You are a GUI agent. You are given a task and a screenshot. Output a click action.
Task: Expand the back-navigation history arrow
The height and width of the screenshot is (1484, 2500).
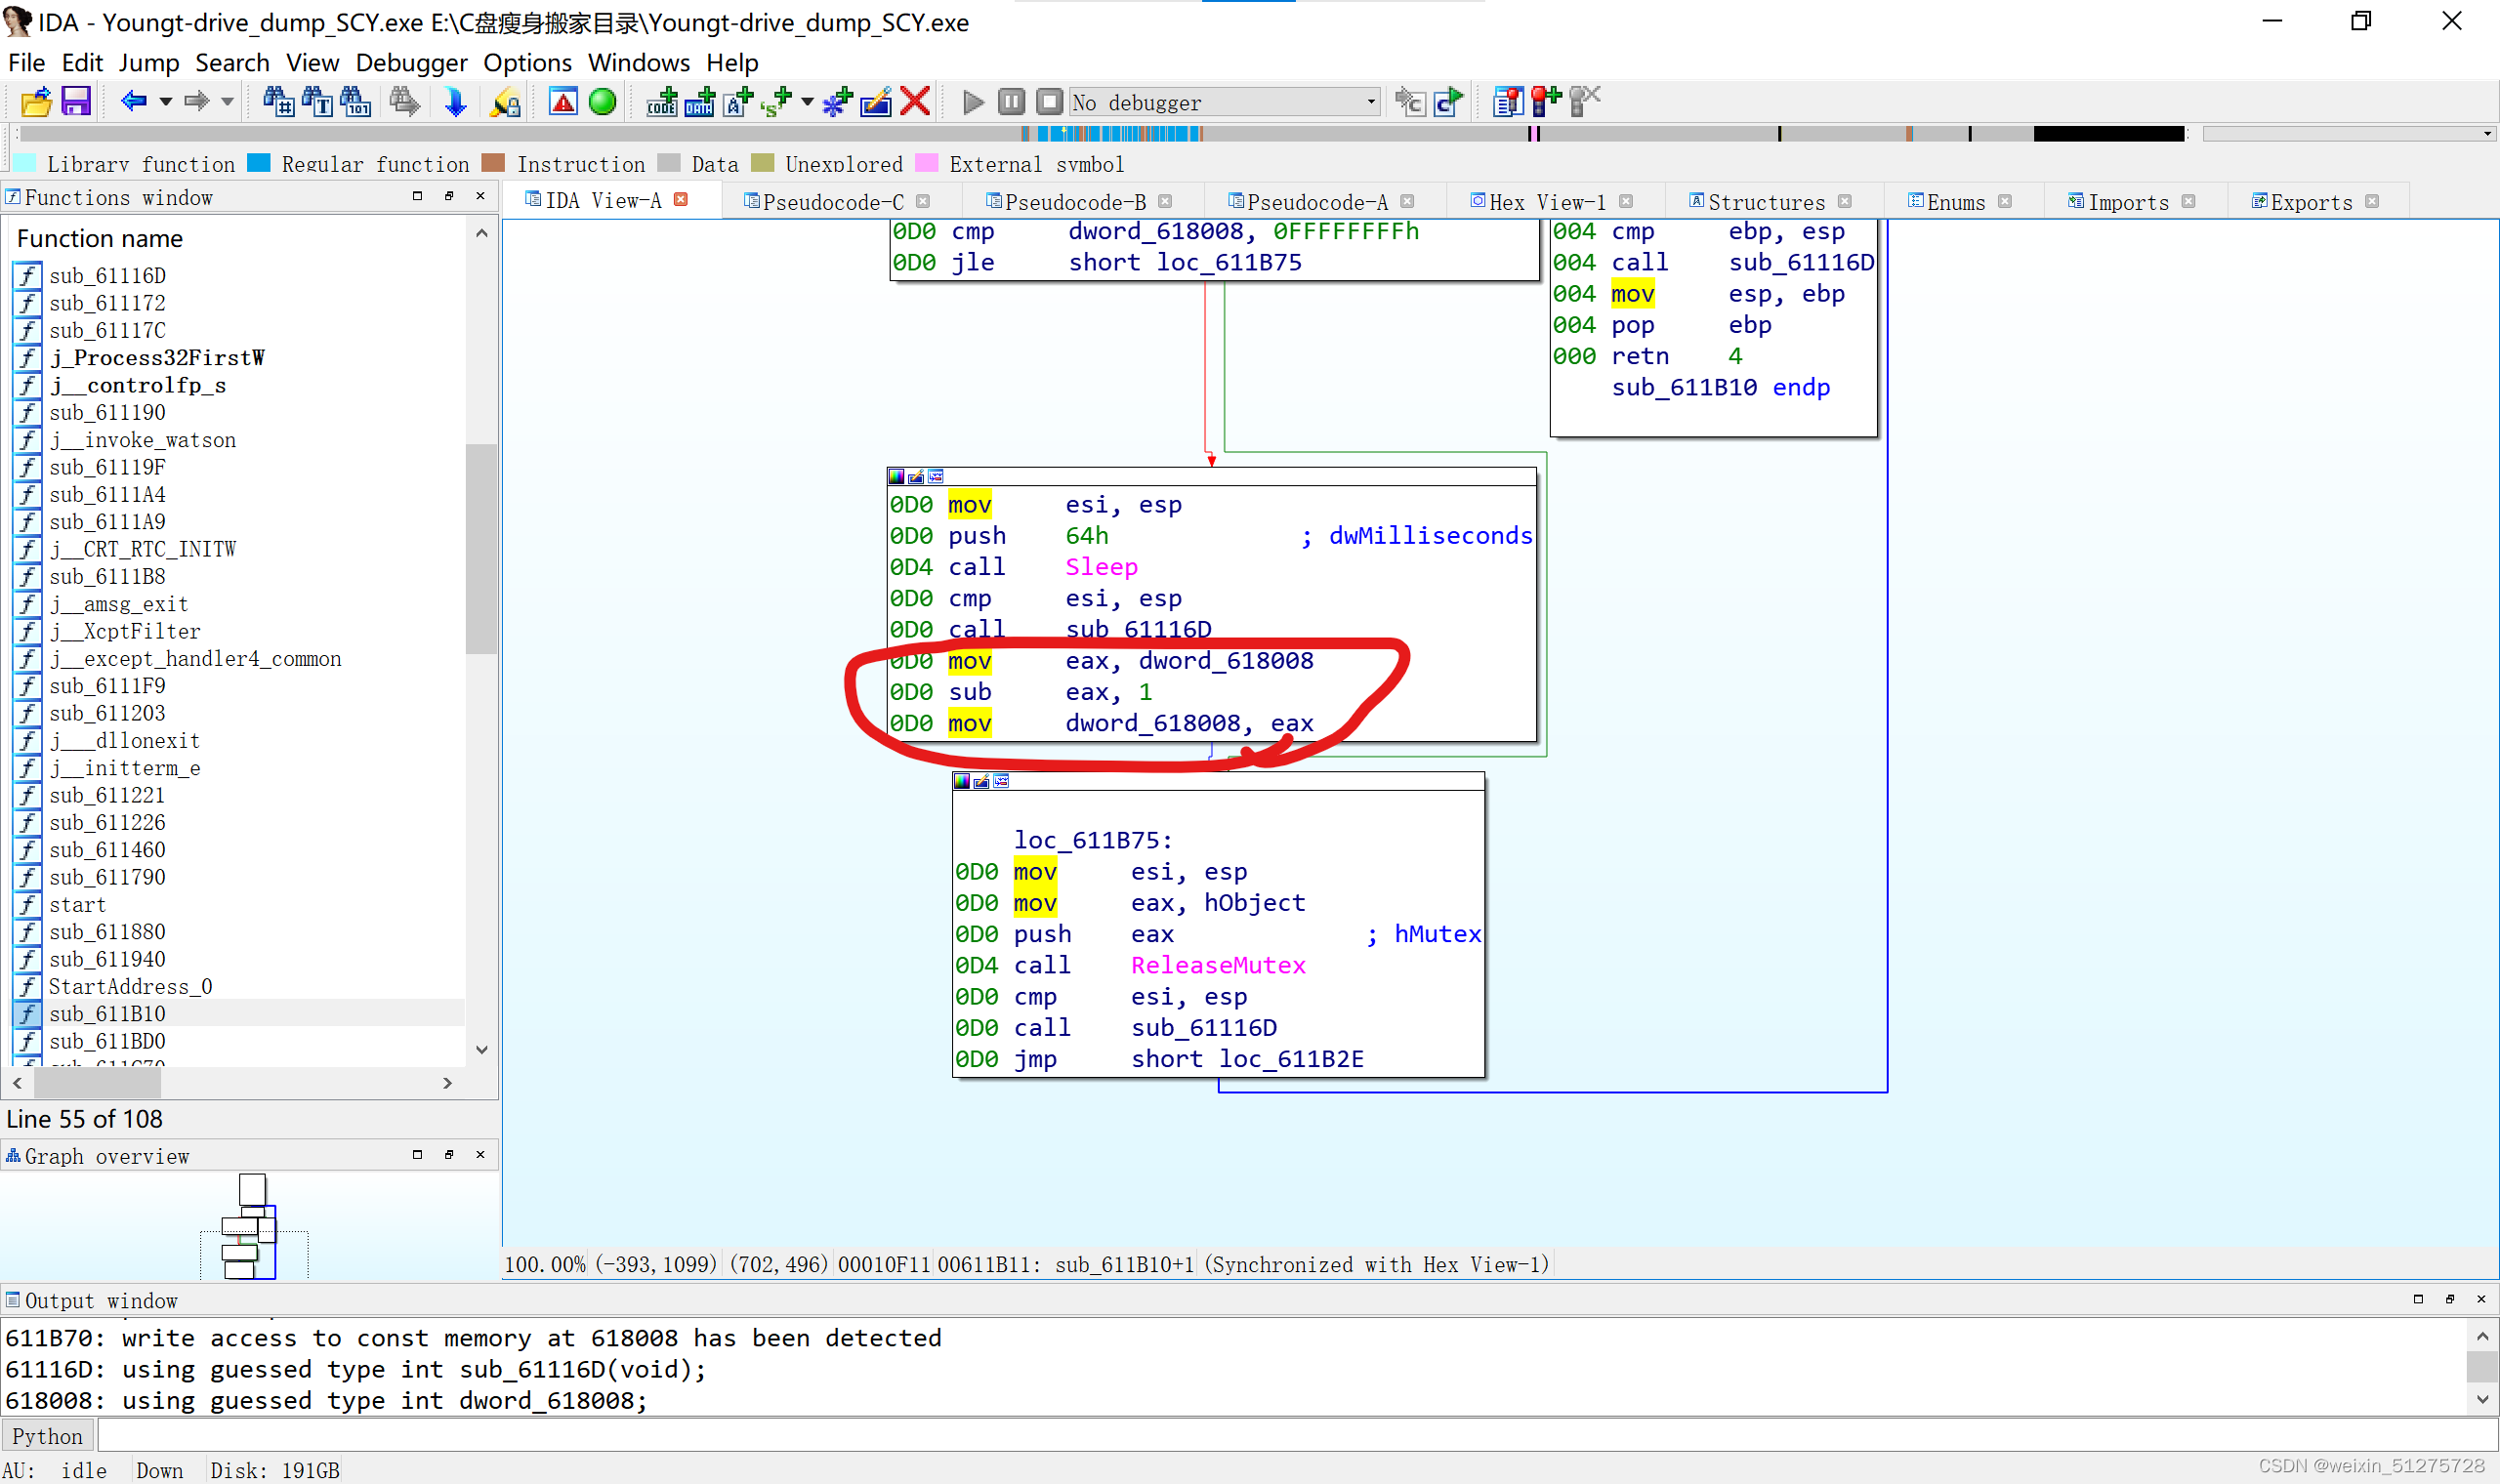coord(166,101)
